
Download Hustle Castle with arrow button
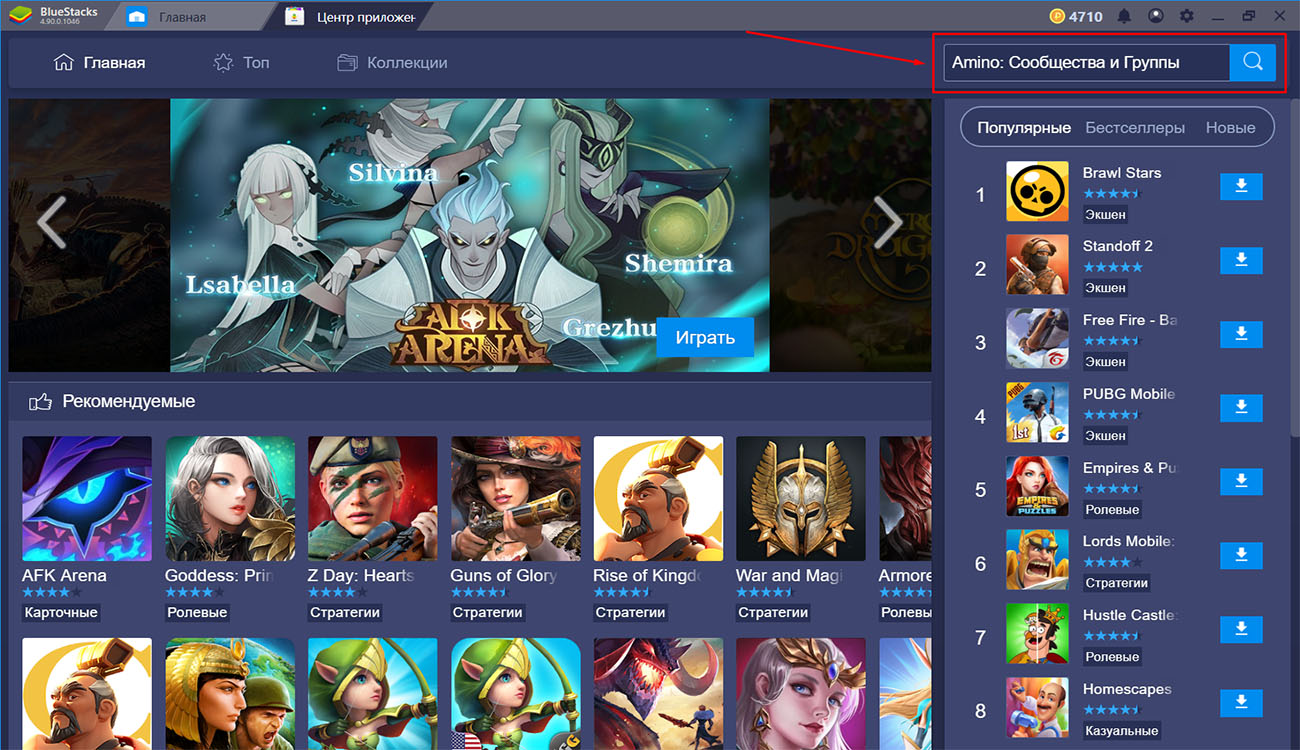(x=1241, y=629)
